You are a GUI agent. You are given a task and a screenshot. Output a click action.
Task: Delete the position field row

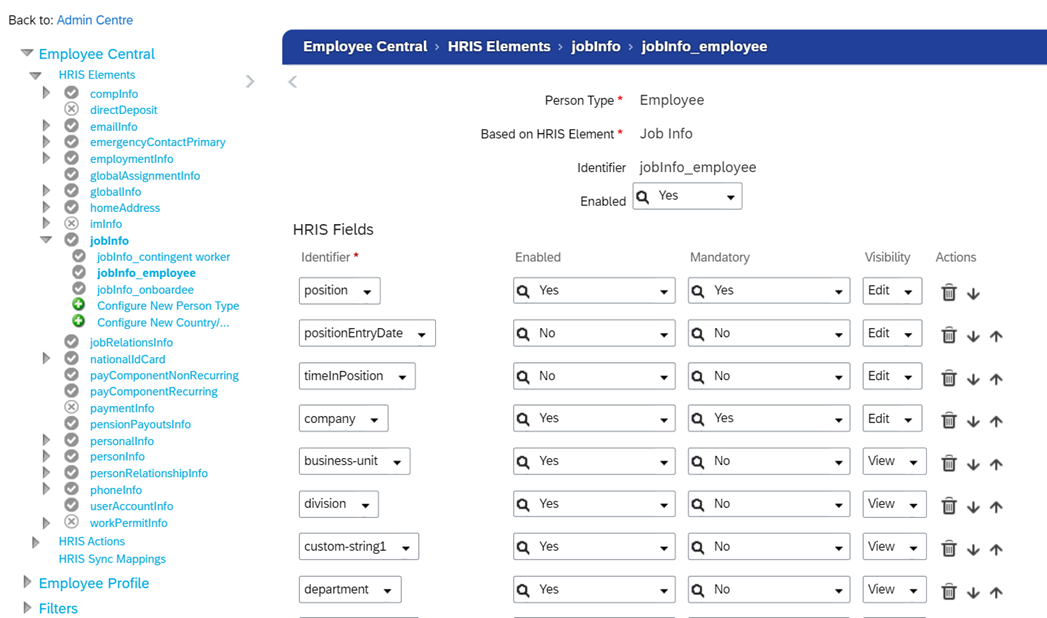949,293
